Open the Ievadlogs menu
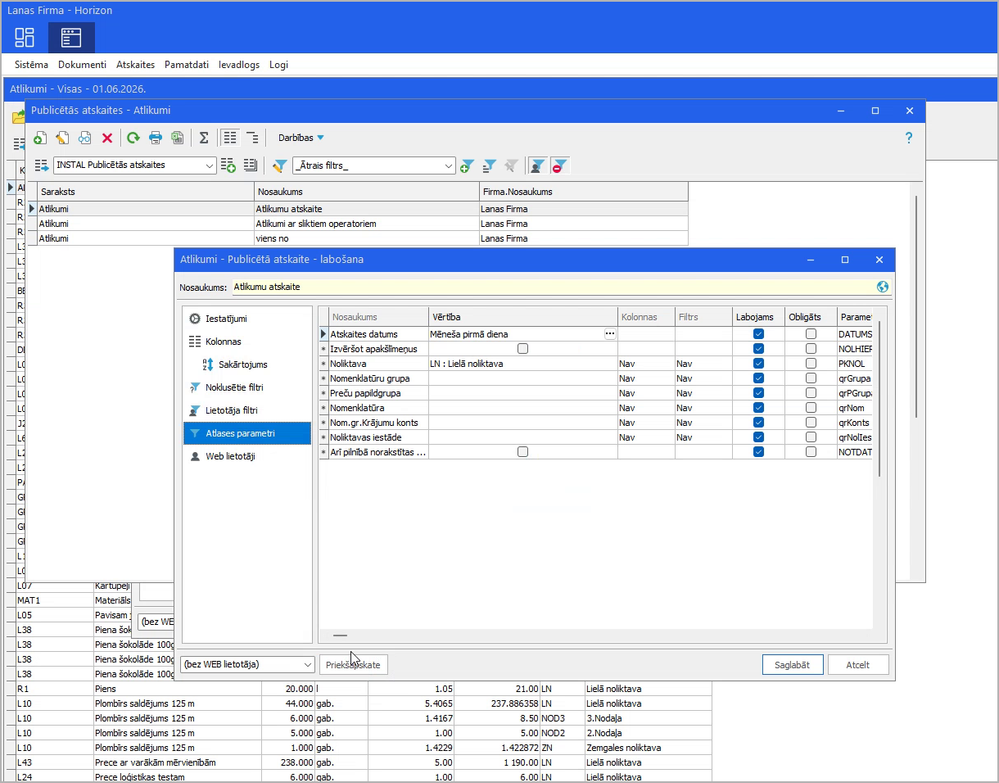The width and height of the screenshot is (999, 783). (239, 64)
